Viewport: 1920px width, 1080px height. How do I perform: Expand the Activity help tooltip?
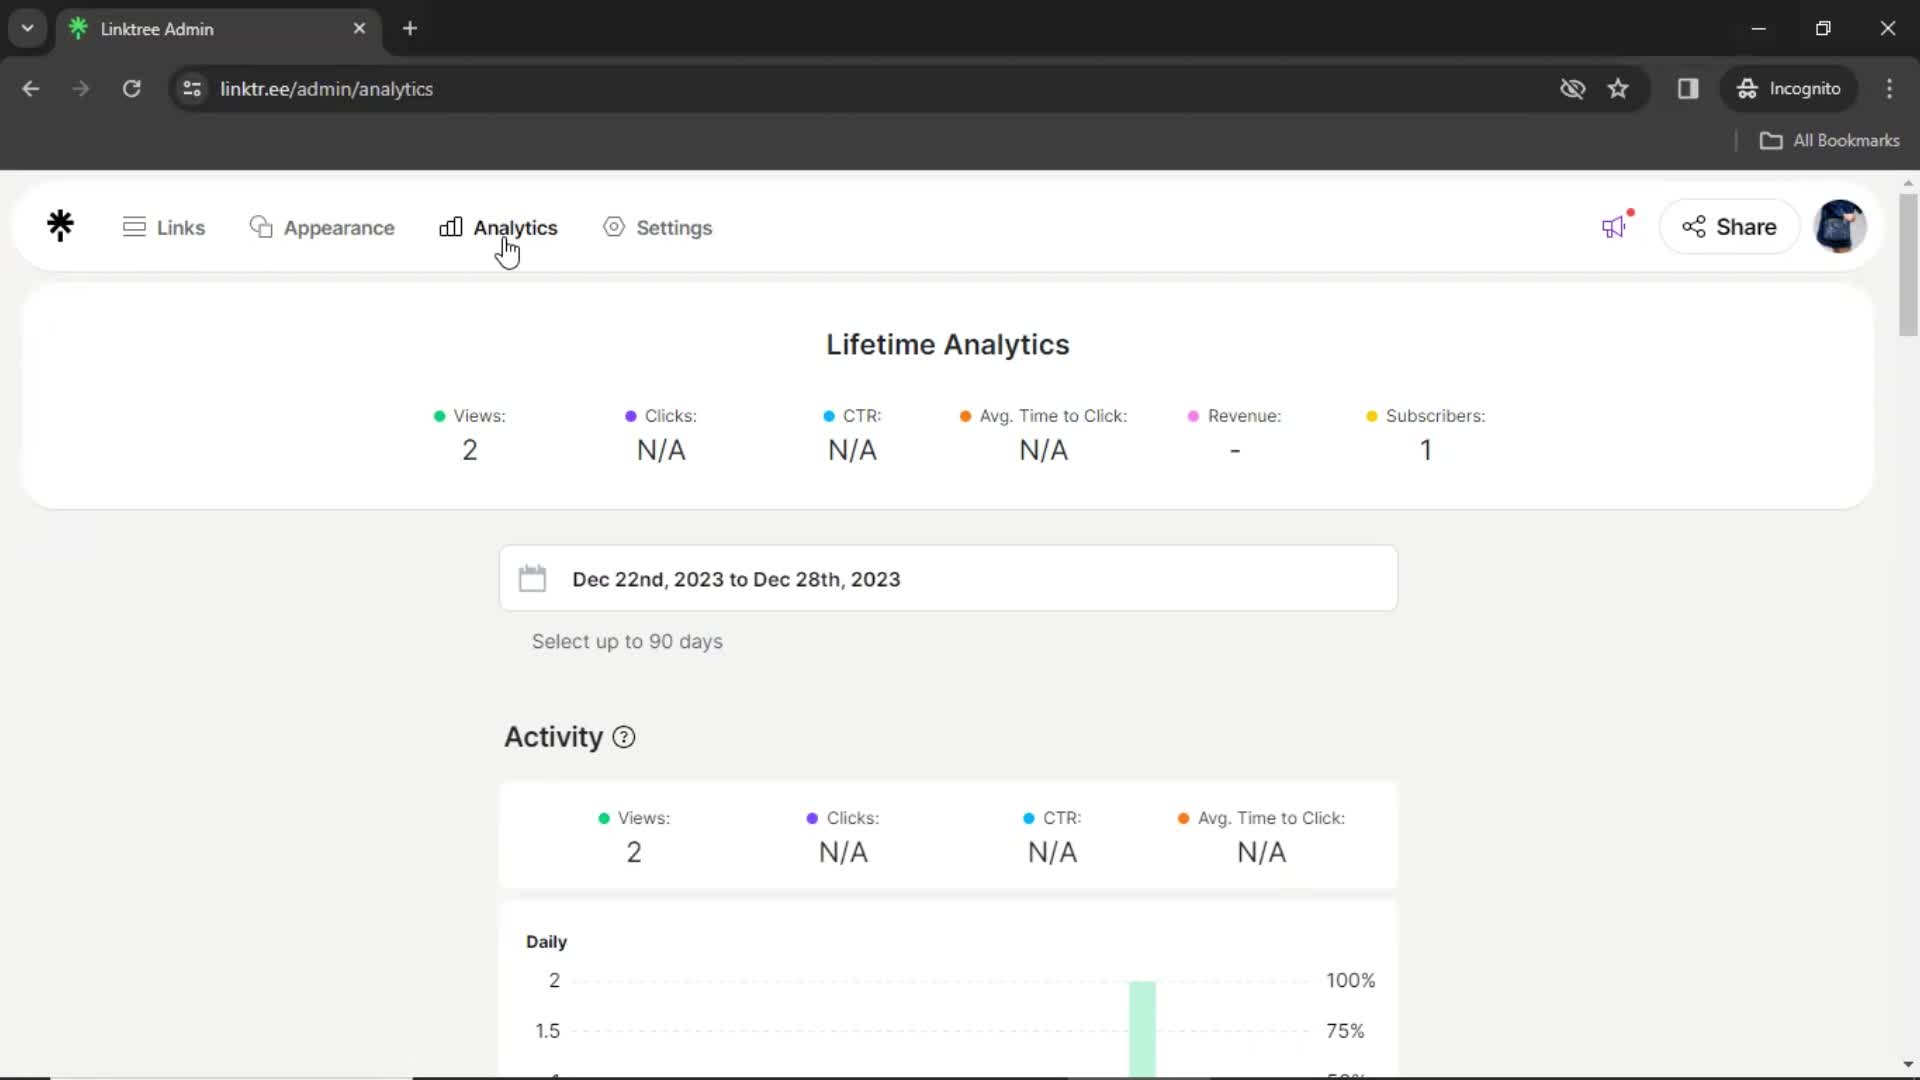[x=622, y=736]
